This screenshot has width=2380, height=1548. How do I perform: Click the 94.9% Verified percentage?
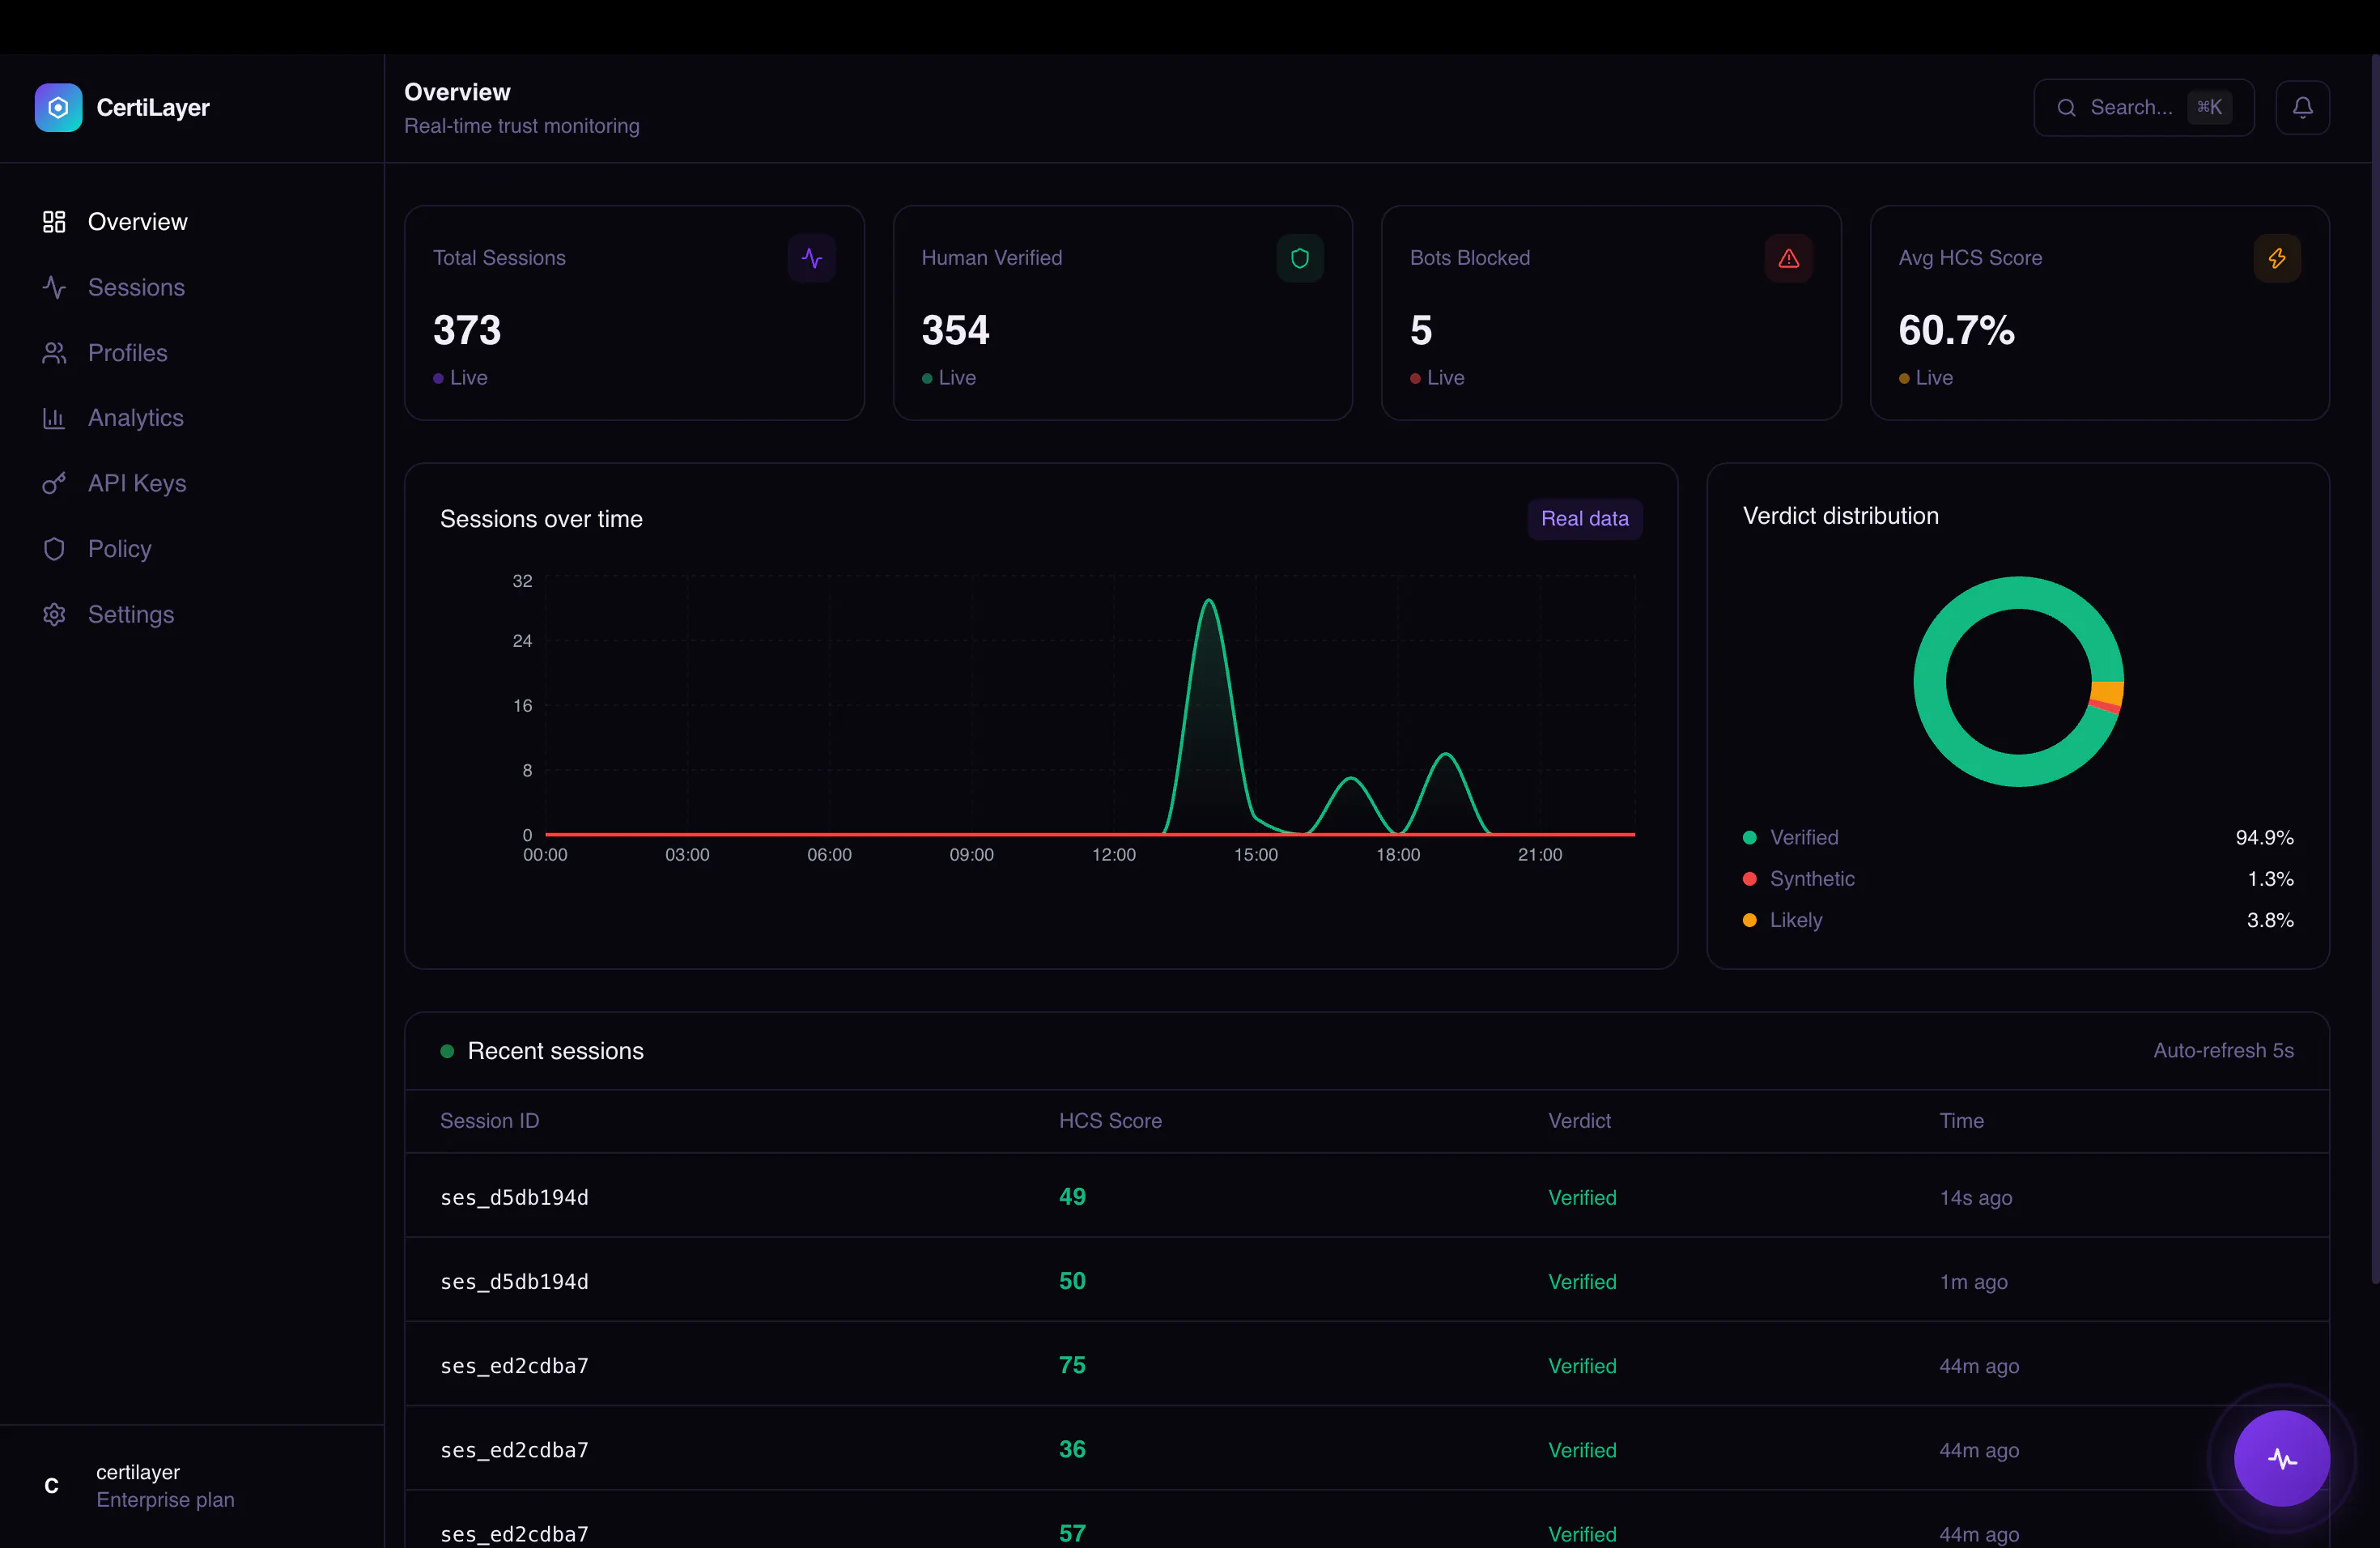coord(2264,838)
